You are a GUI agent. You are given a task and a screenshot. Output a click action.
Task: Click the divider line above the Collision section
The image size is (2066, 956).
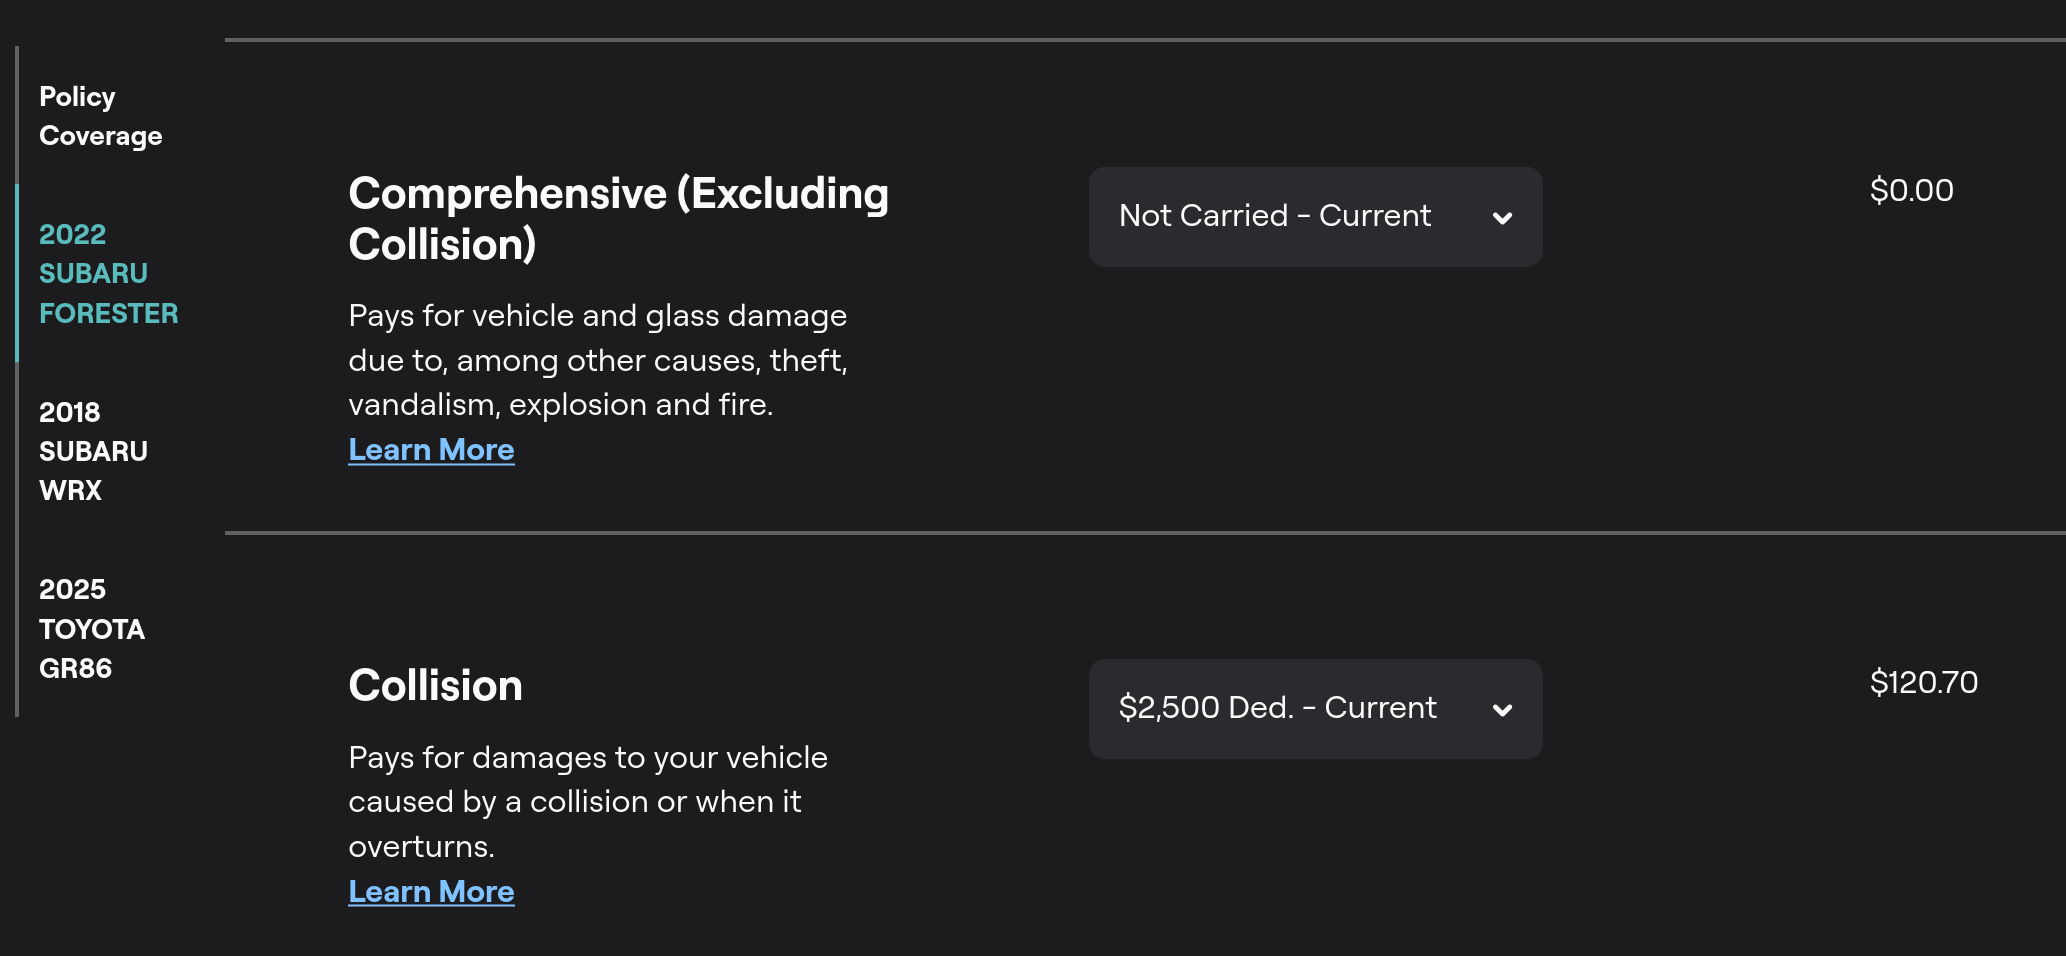click(x=1144, y=533)
